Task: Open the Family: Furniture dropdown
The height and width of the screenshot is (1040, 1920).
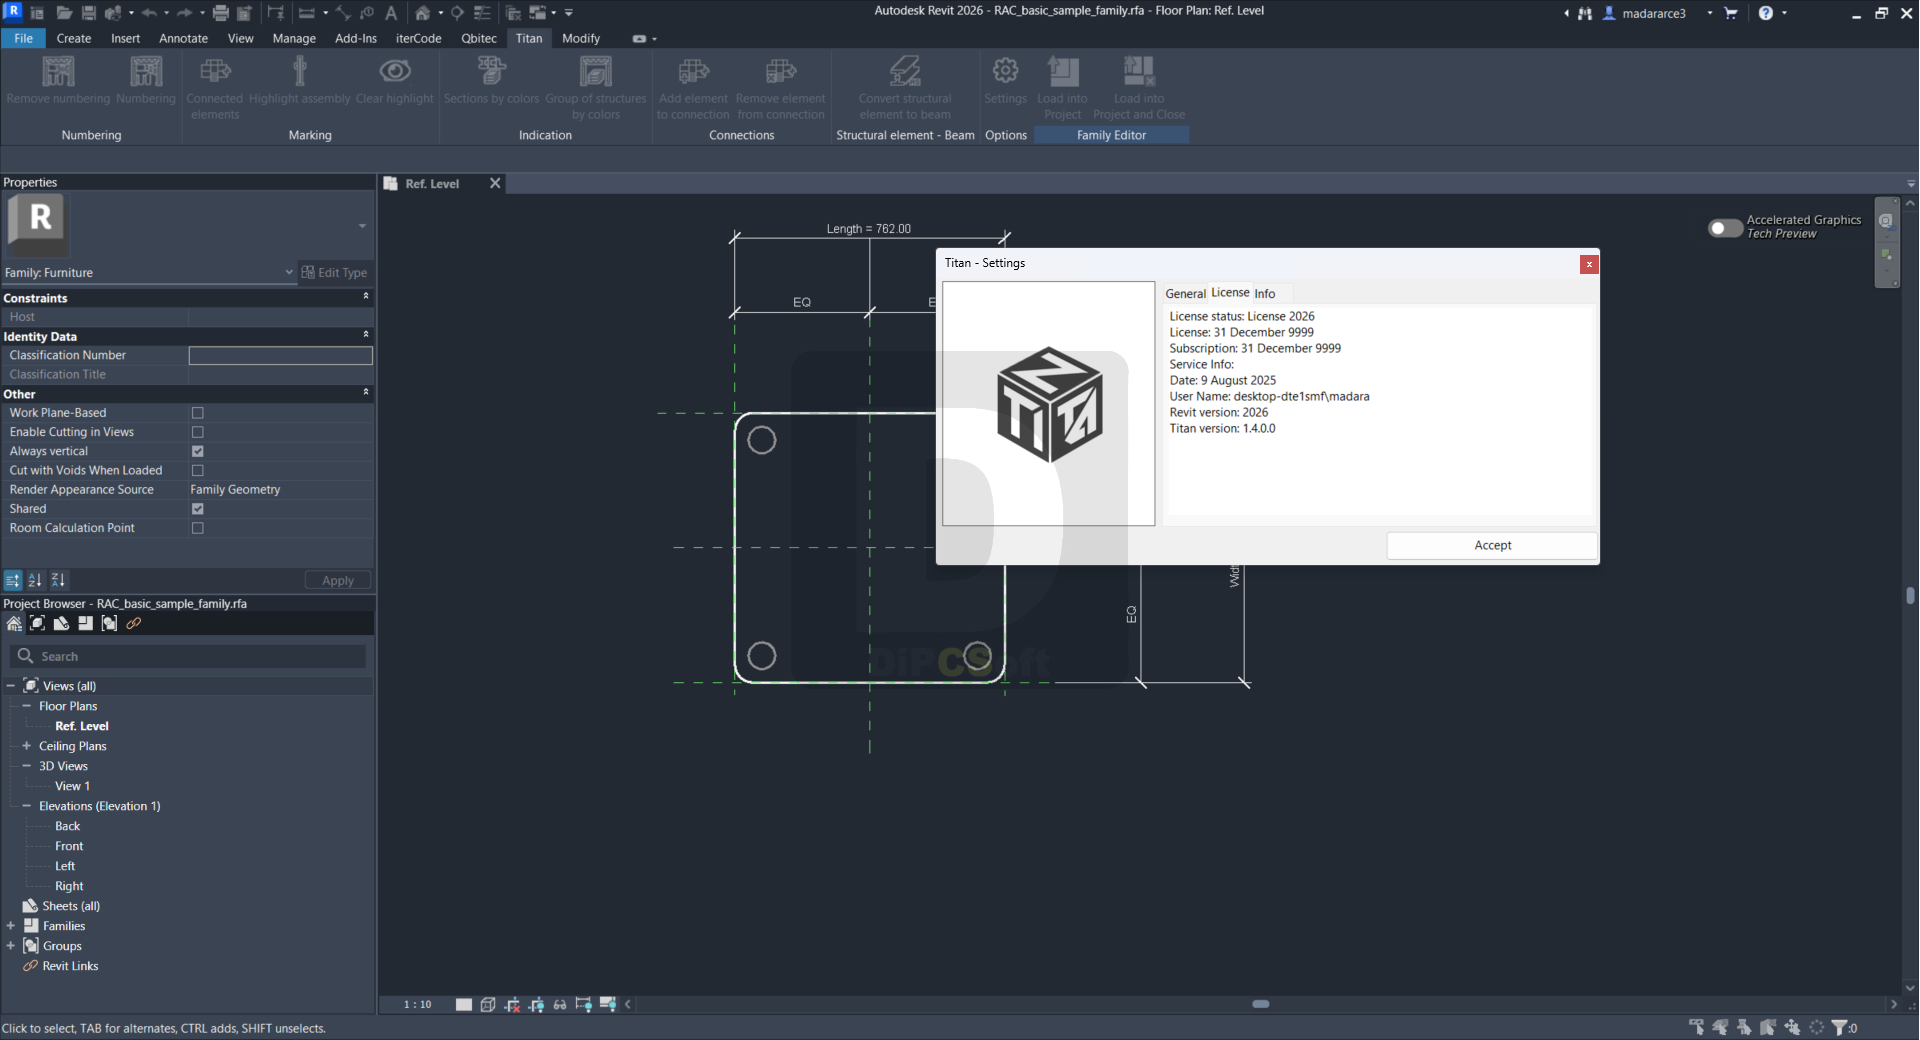Action: coord(149,272)
